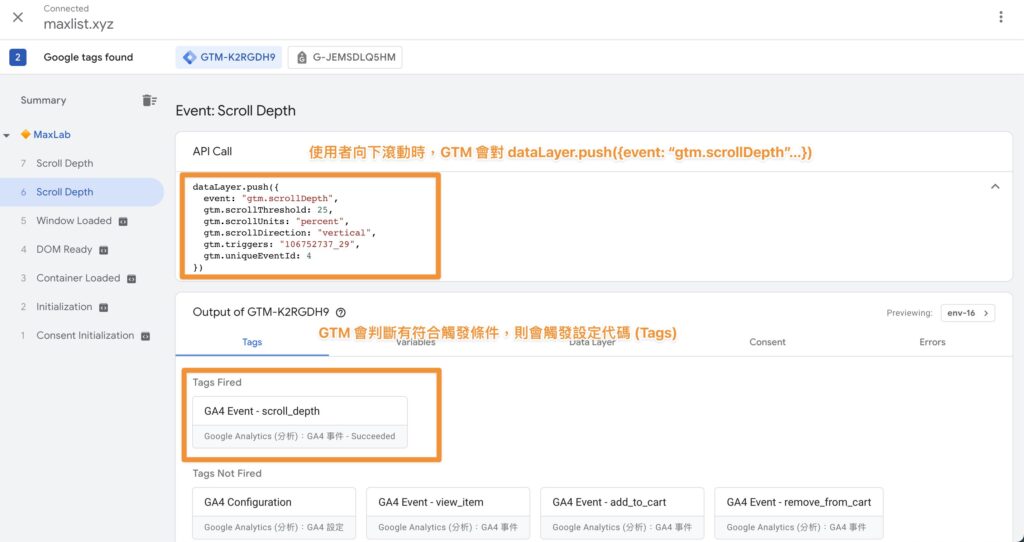
Task: Click the help icon next to Output of GTM-K2RGDH9
Action: [340, 313]
